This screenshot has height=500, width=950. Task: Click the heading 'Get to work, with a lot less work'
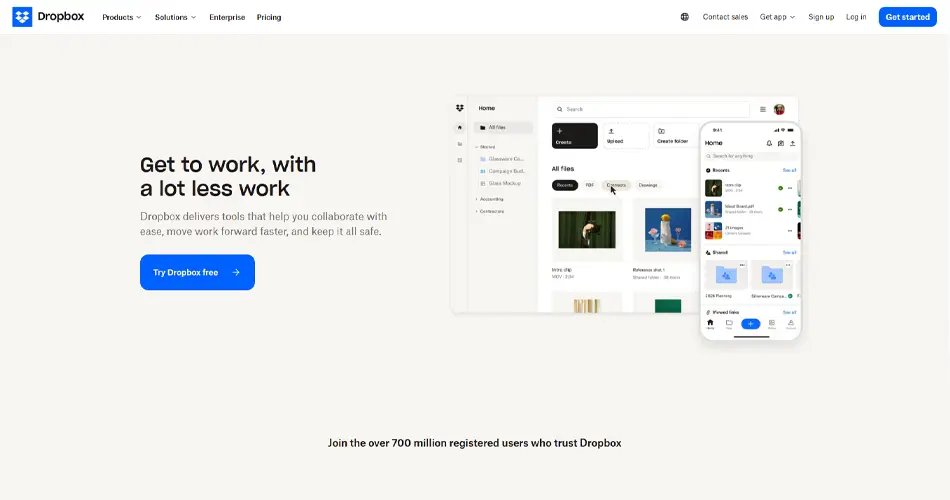[x=228, y=176]
